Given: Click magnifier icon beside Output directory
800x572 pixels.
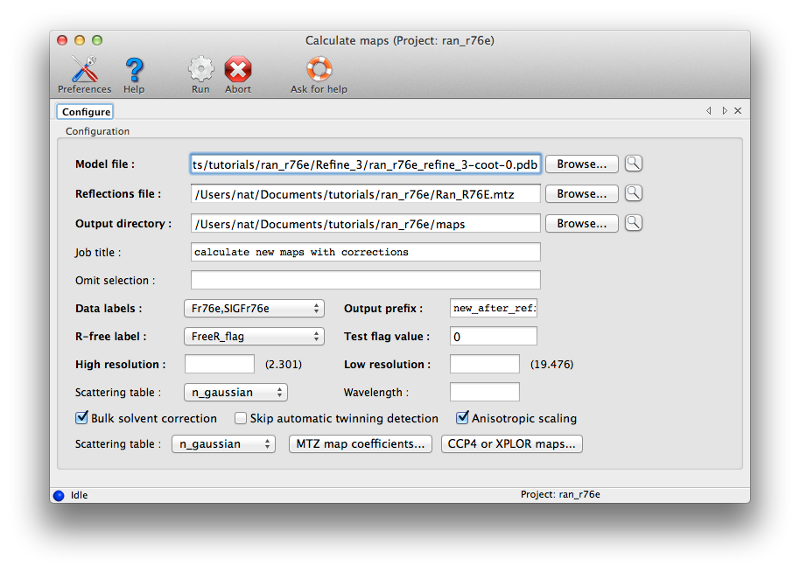Looking at the screenshot, I should pyautogui.click(x=633, y=224).
